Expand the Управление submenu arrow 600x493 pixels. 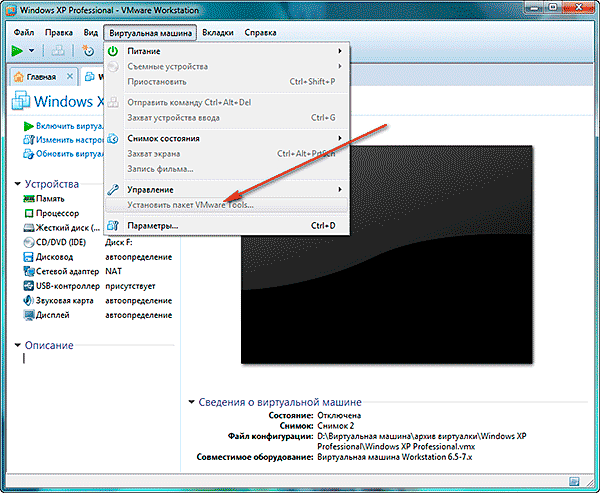(339, 189)
